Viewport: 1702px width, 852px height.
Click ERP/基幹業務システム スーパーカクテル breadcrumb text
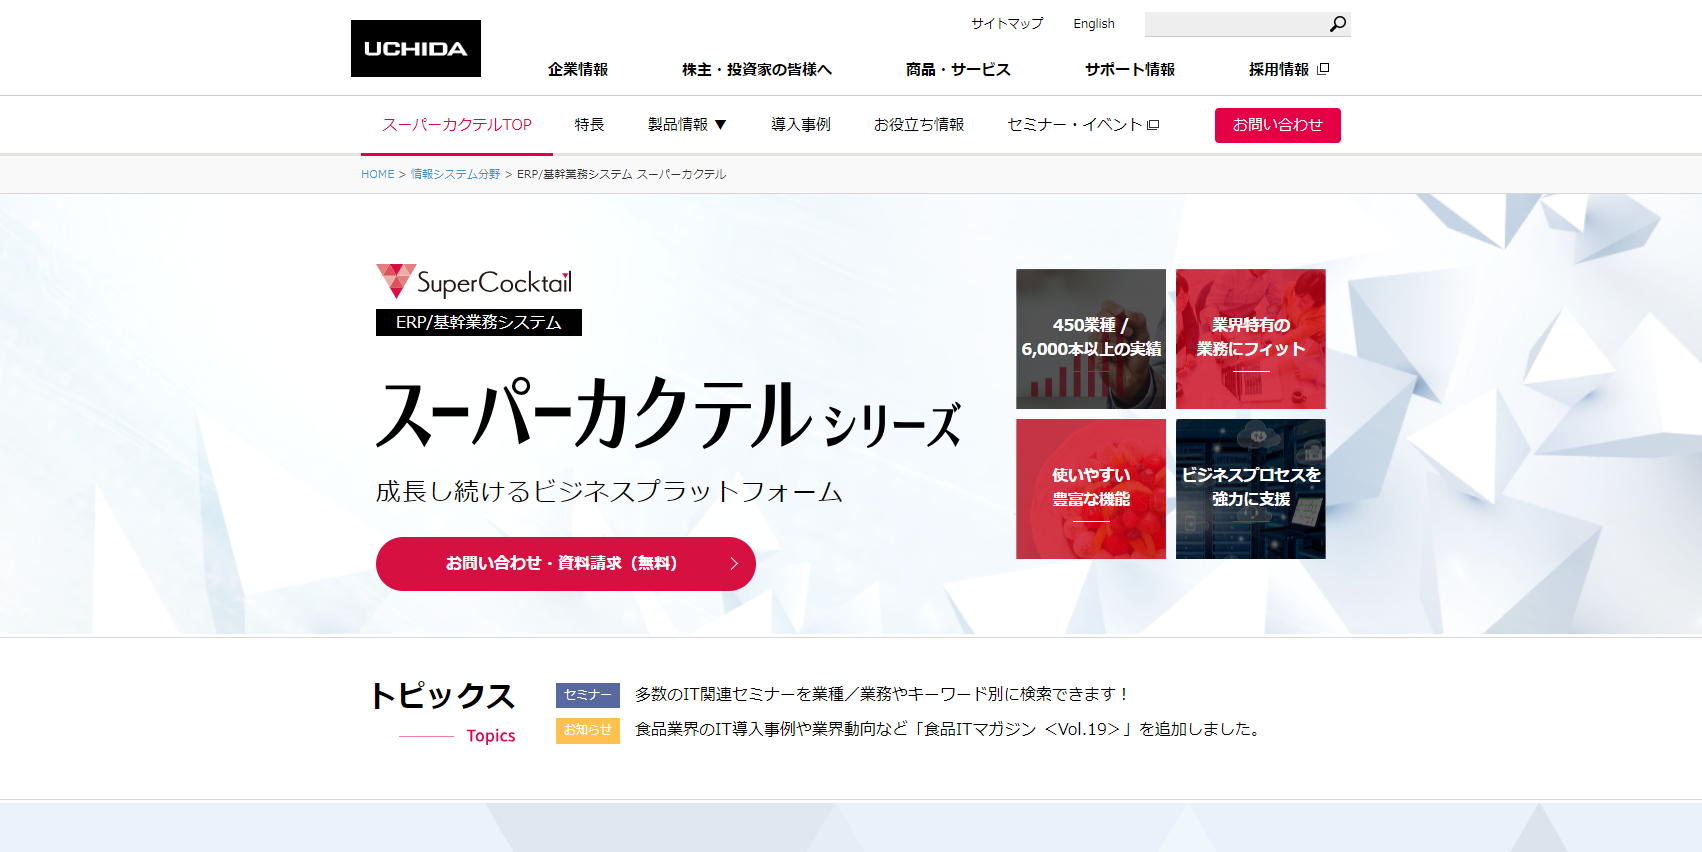point(621,174)
